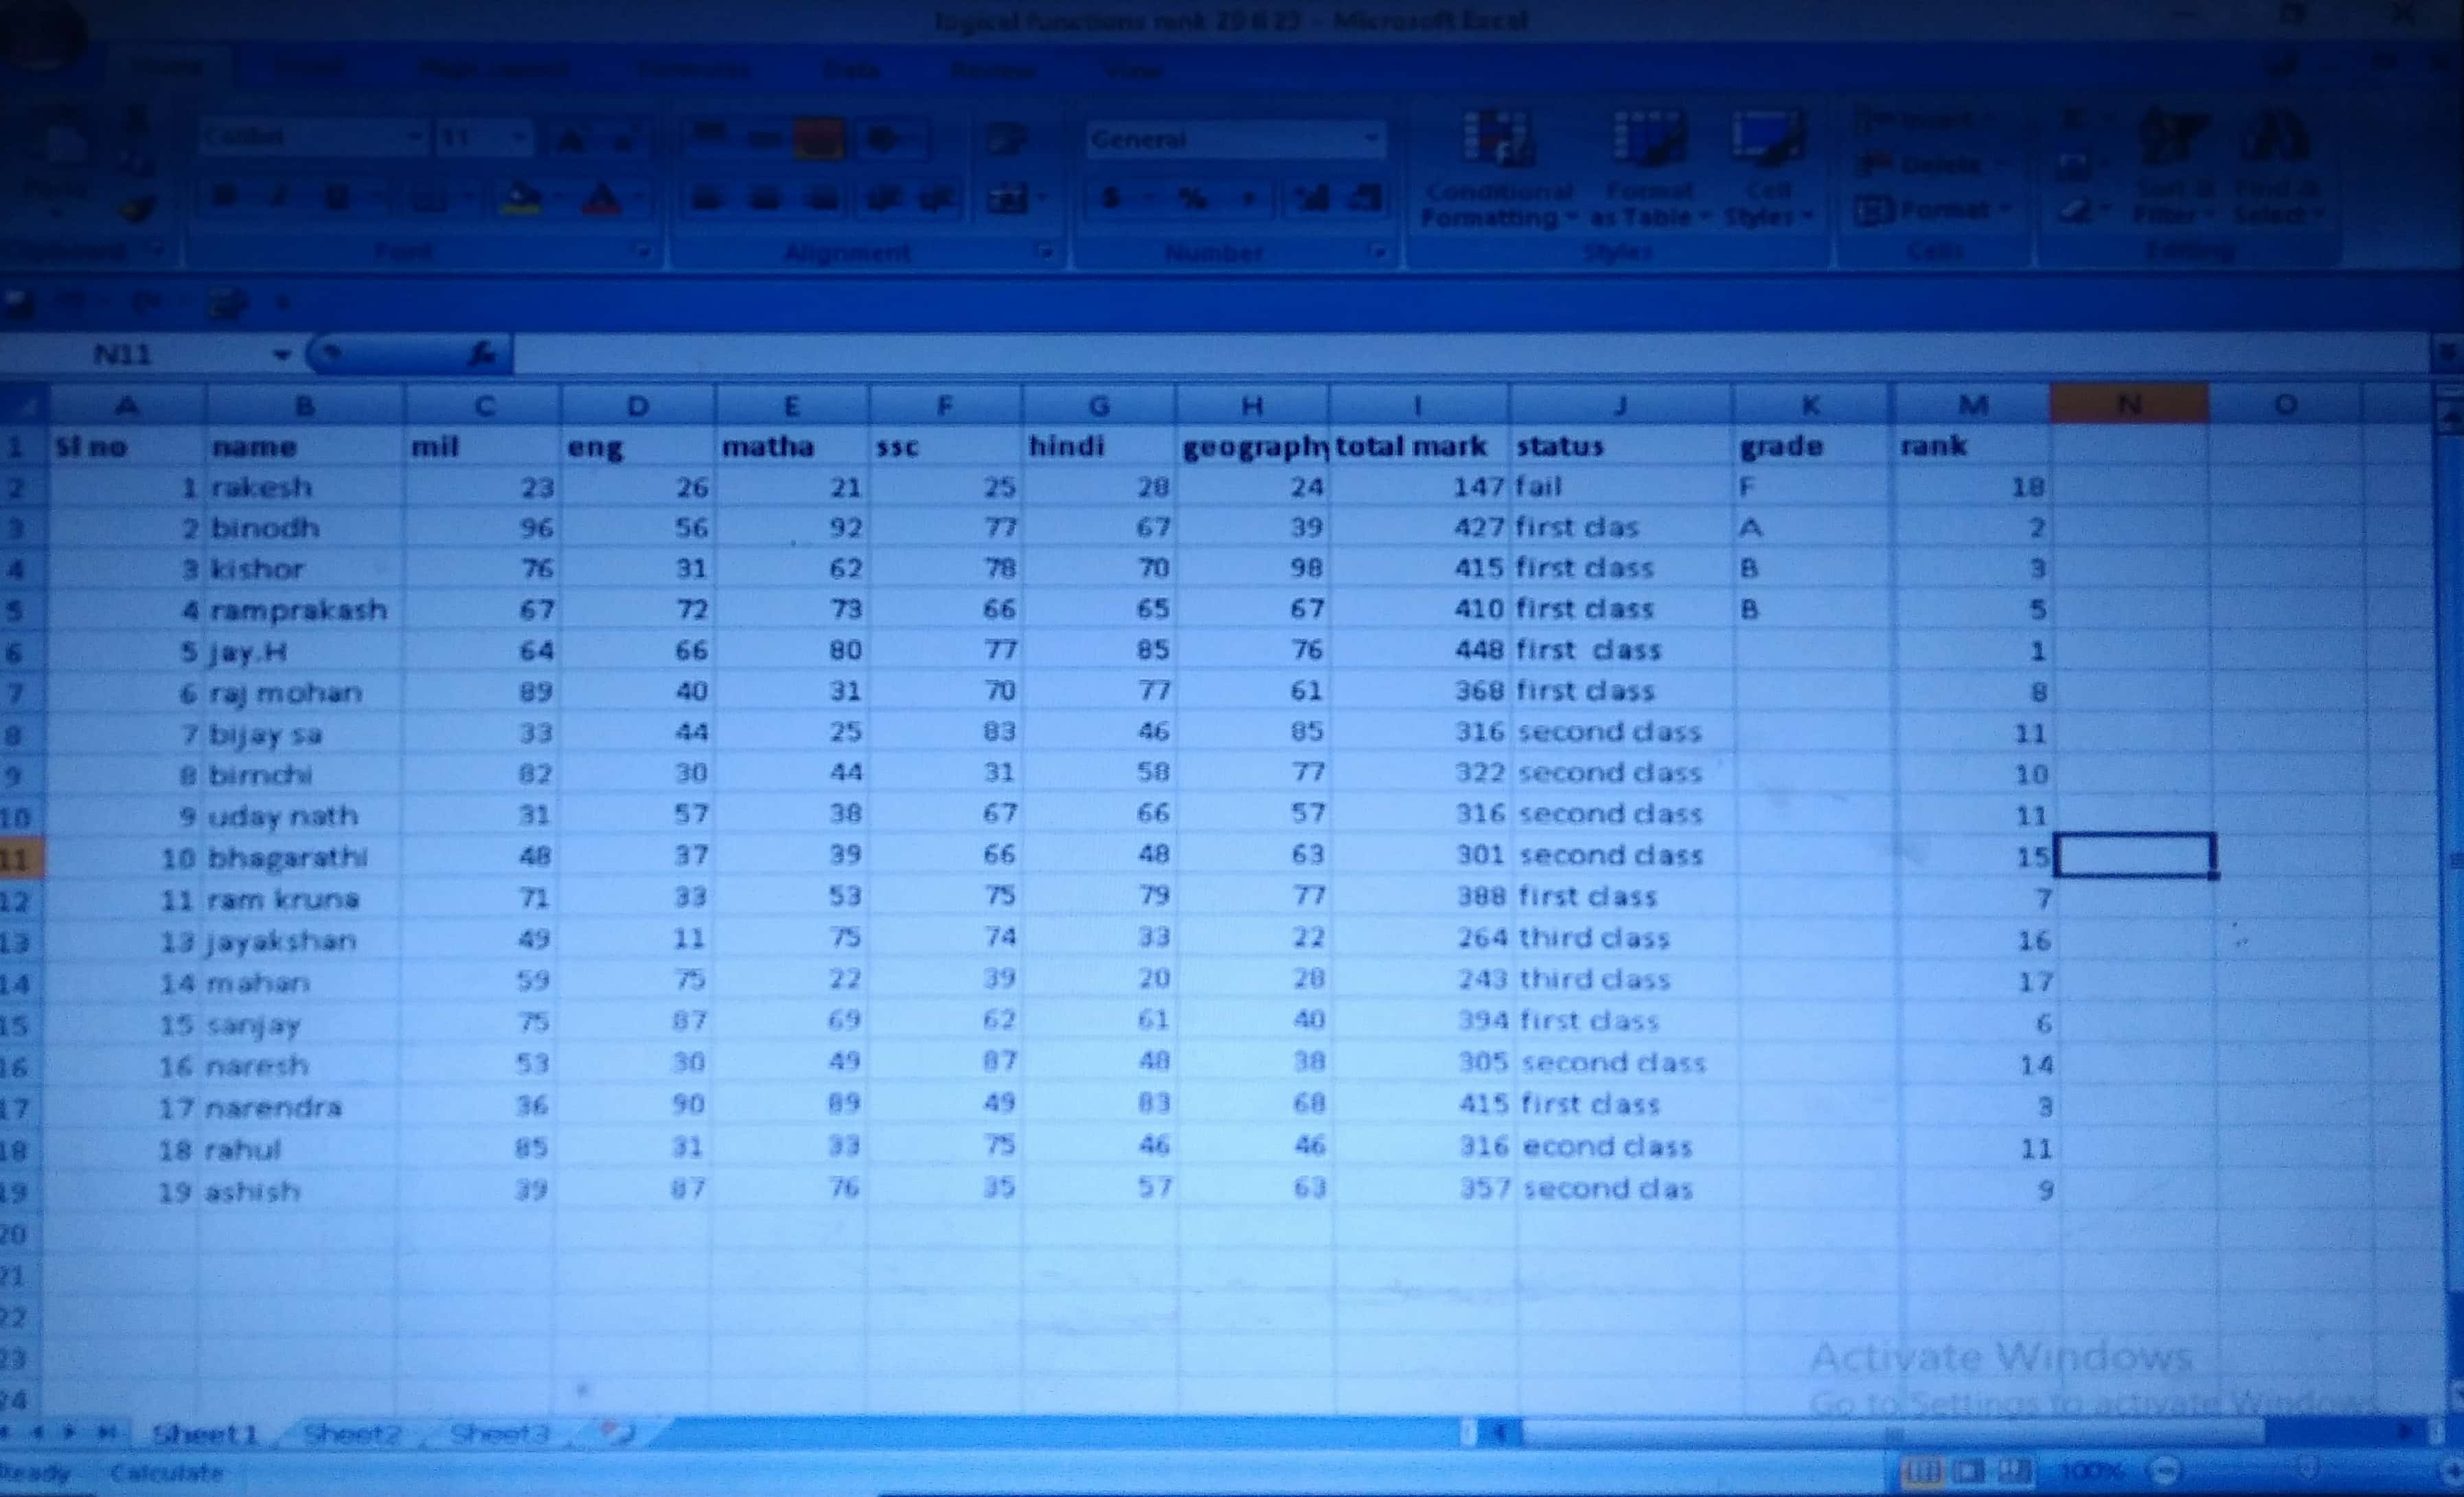Click the Font Color red A icon

coord(602,198)
